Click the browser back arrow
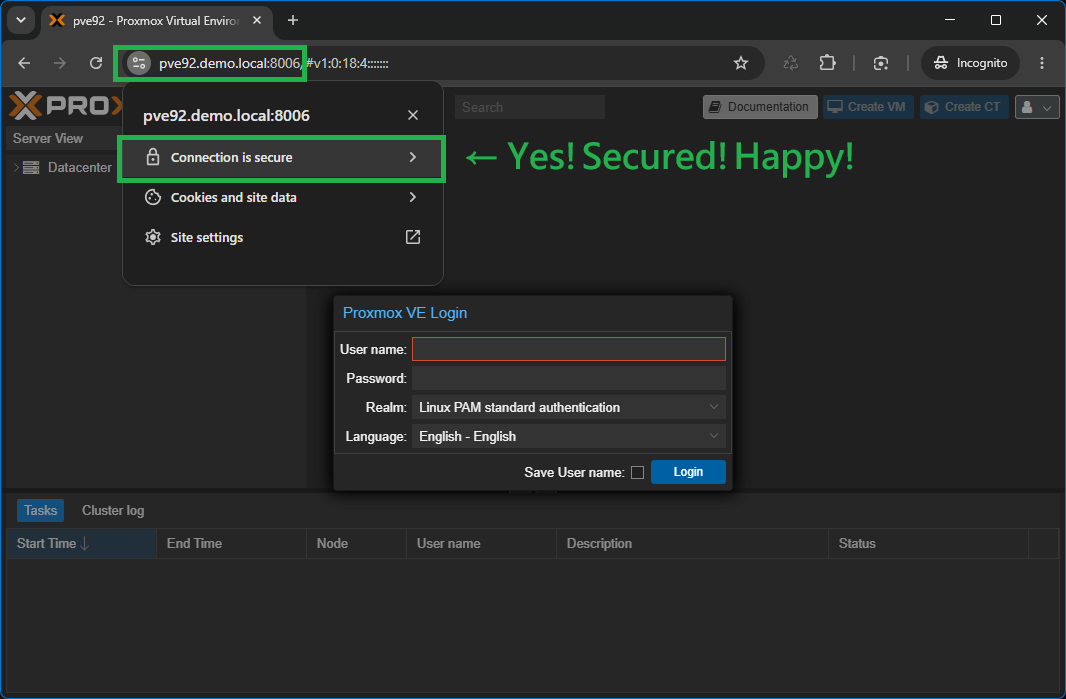 24,63
